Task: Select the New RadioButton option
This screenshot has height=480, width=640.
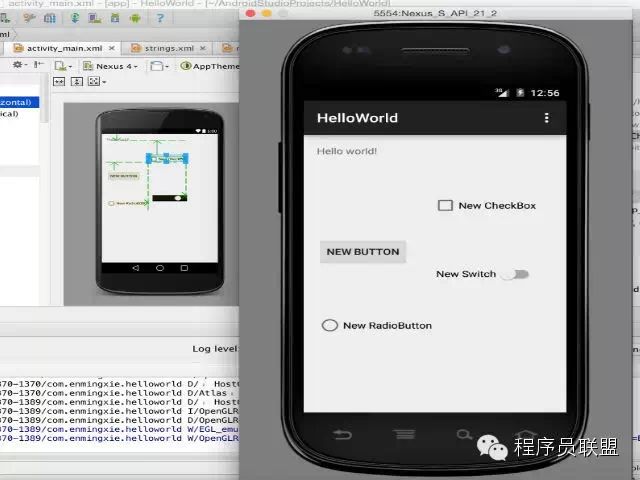Action: [x=377, y=325]
